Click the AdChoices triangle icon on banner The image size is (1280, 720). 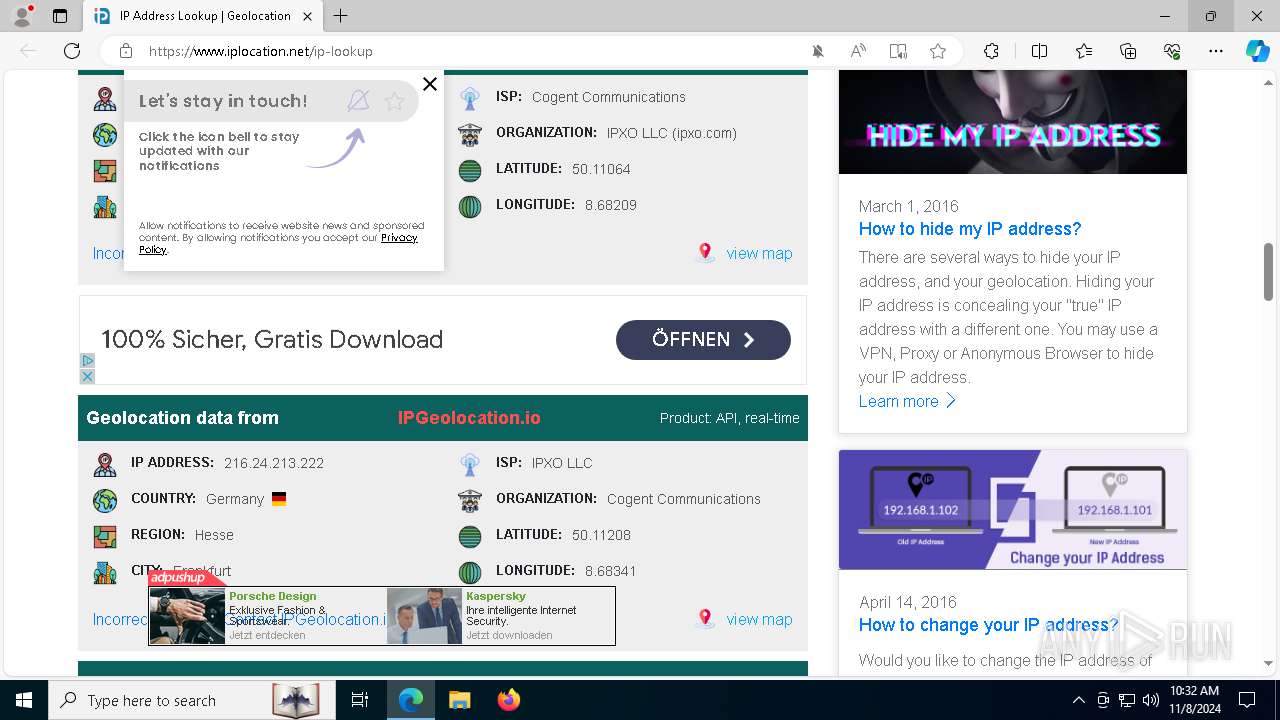pos(87,361)
